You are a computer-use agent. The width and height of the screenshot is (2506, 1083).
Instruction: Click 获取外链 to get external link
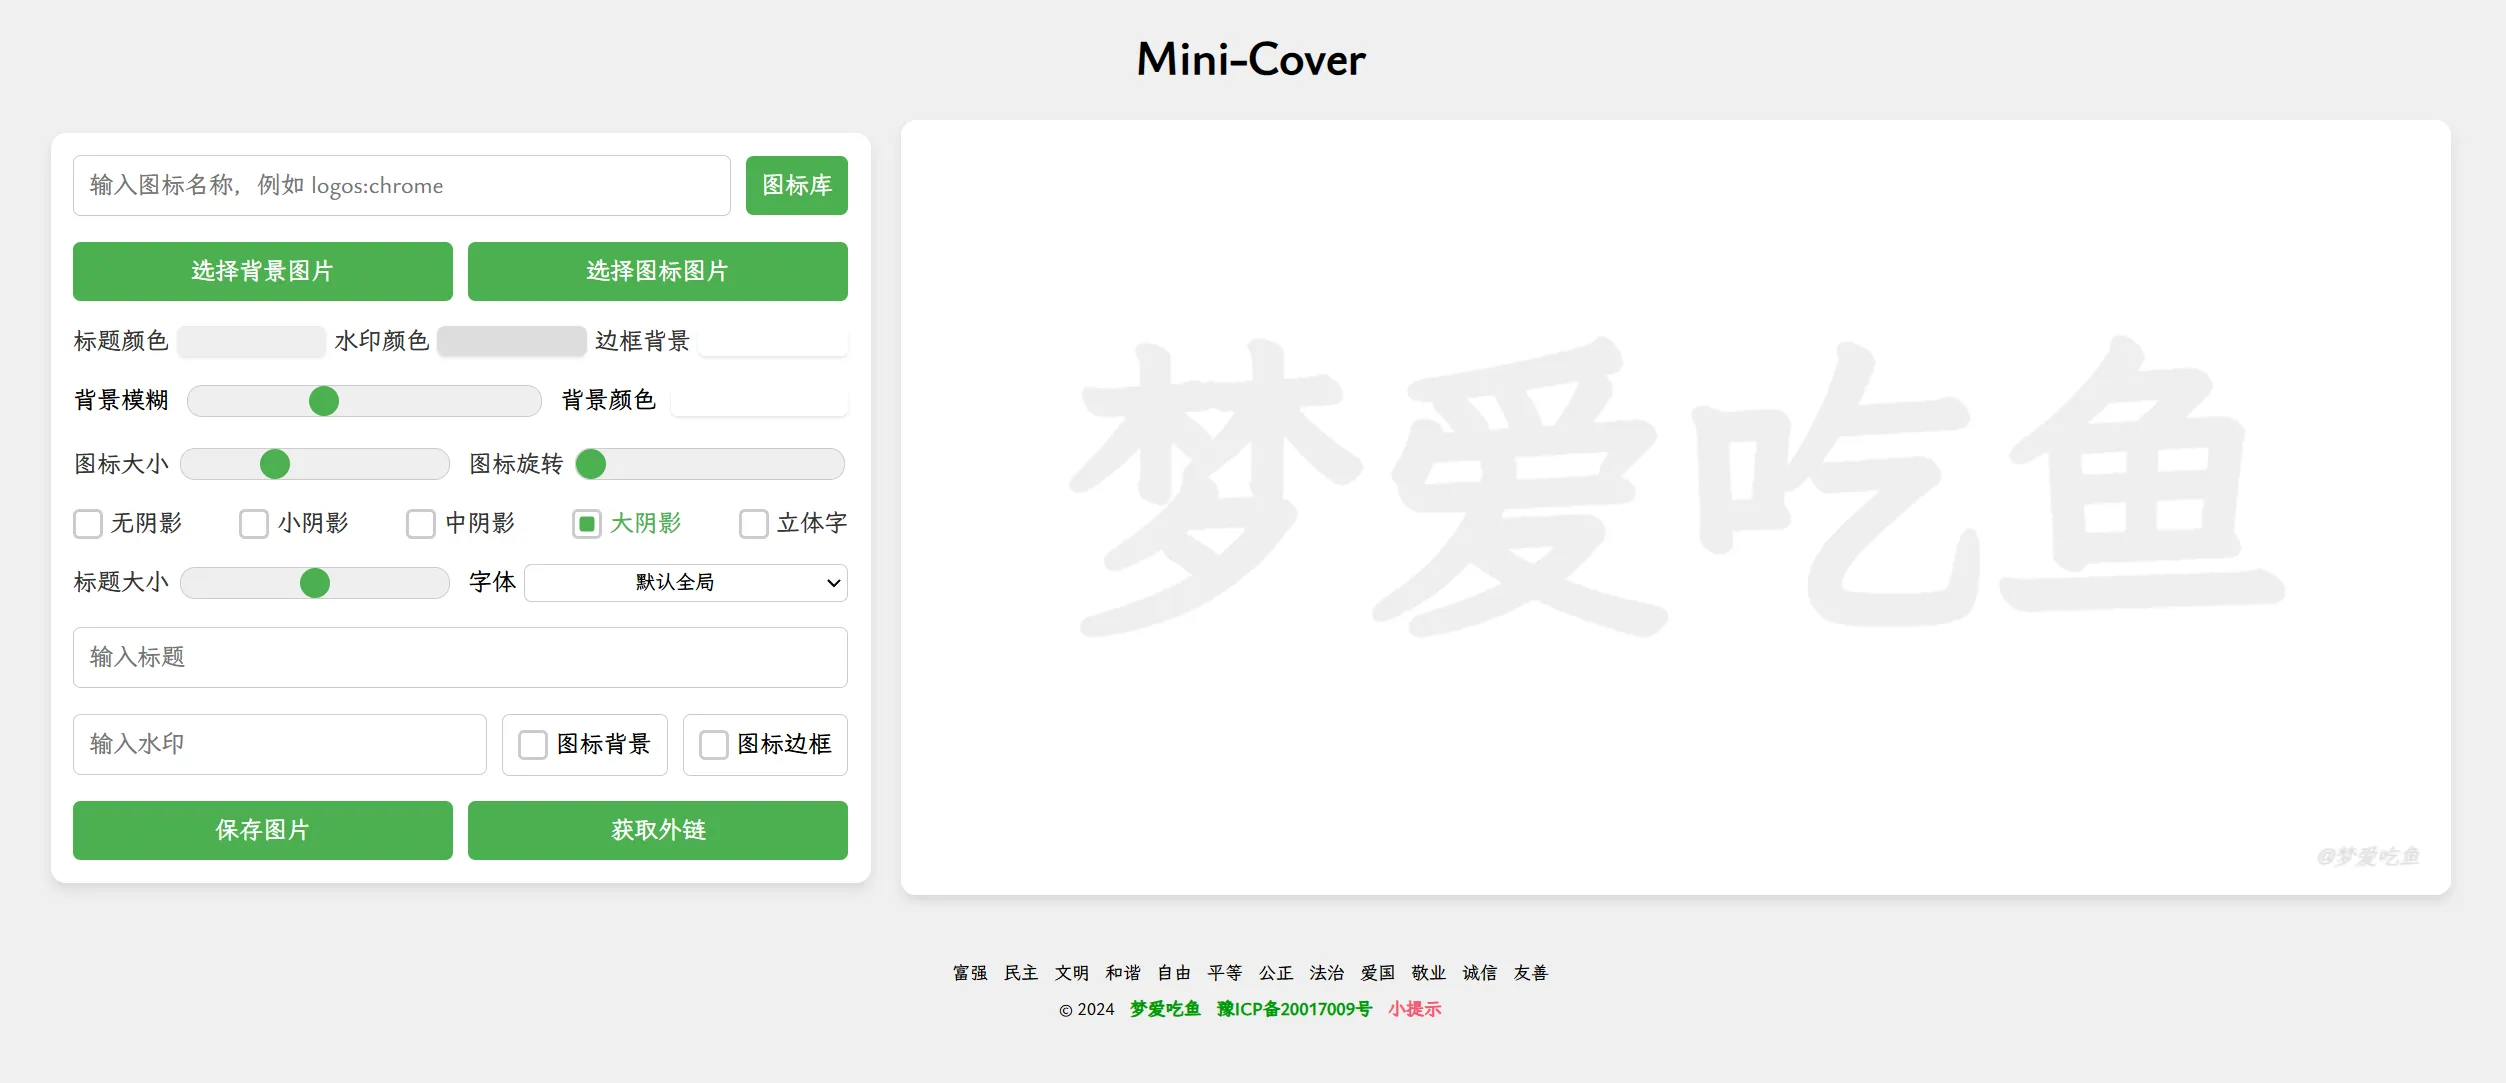point(657,830)
